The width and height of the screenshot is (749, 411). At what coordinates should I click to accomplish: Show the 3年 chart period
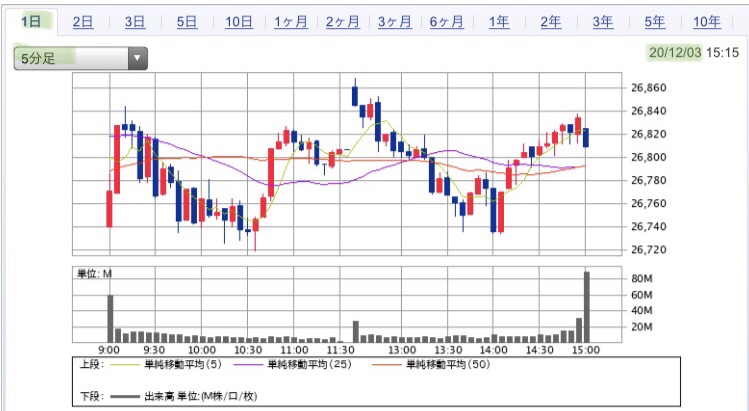tap(603, 22)
